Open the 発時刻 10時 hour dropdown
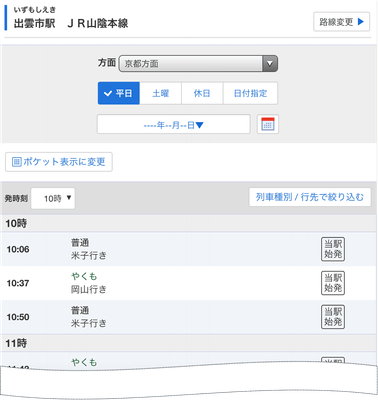The width and height of the screenshot is (378, 400). point(53,199)
